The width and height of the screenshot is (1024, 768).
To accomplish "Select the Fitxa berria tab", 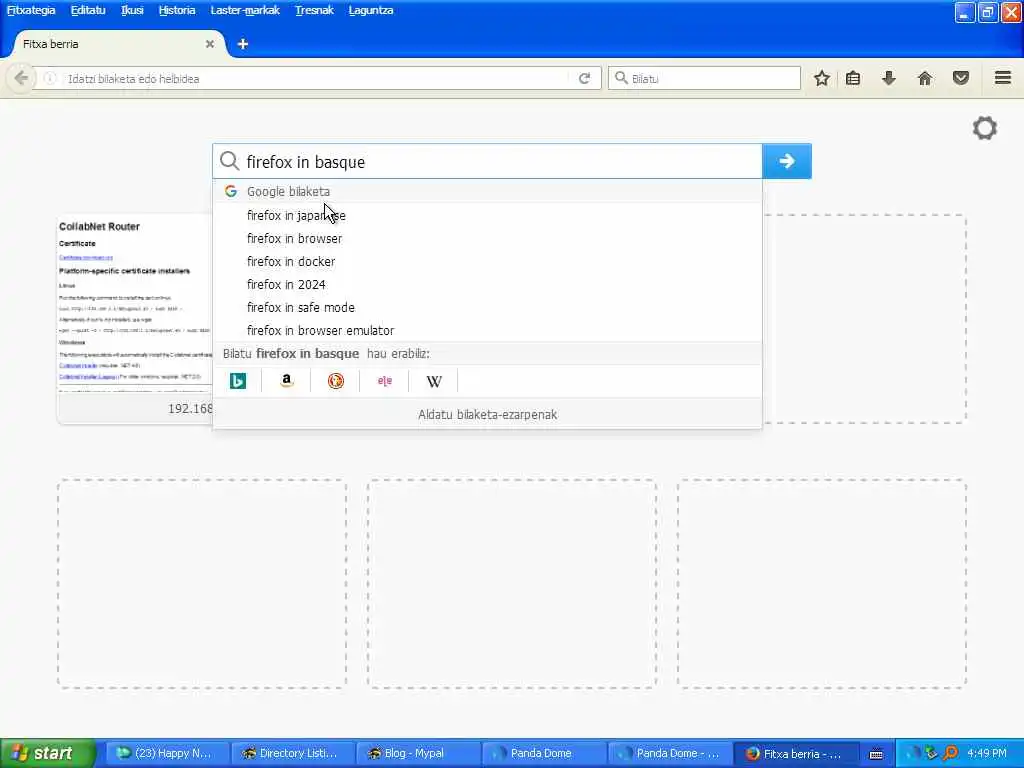I will point(118,44).
